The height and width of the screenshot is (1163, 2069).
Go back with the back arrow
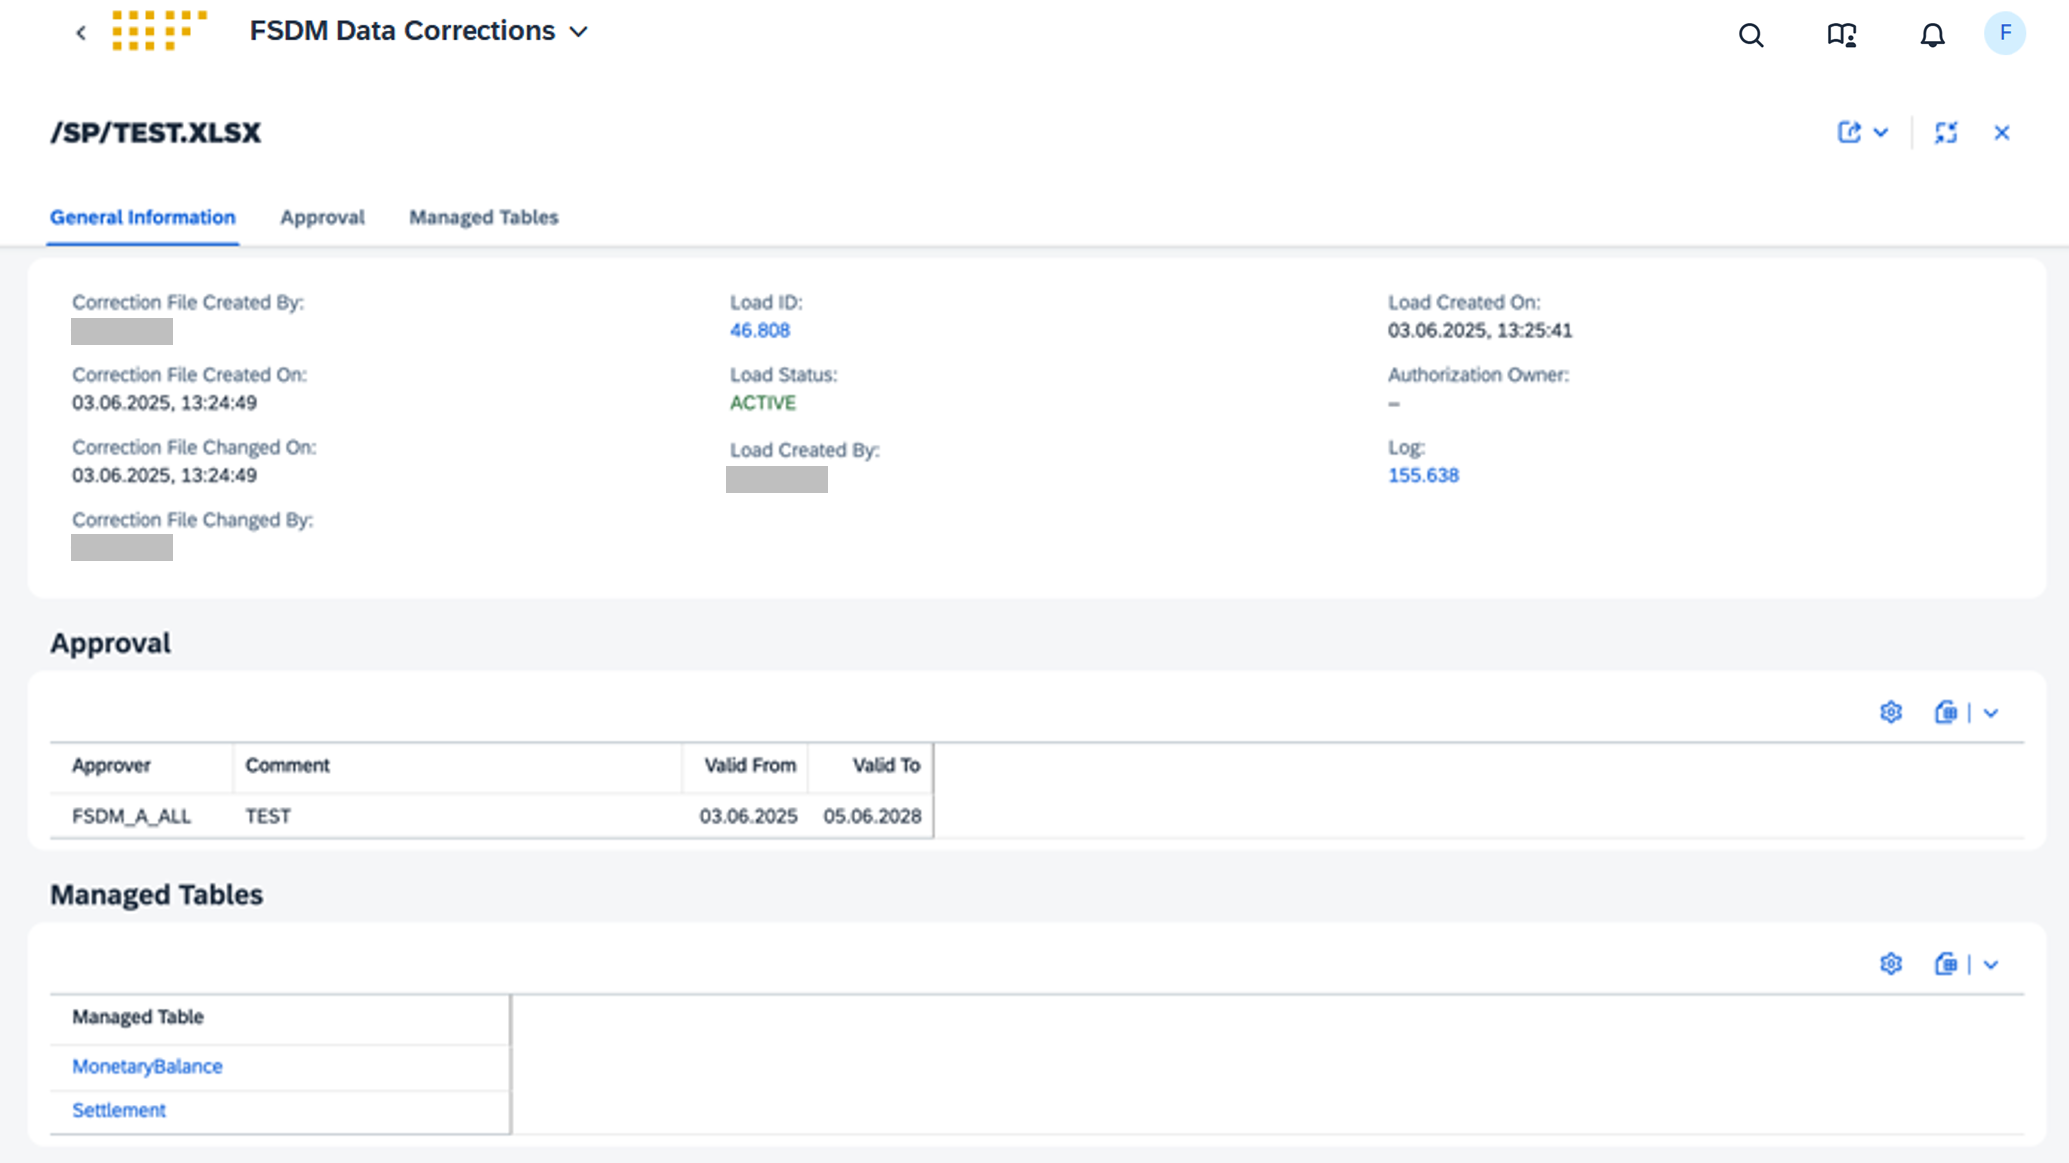[x=81, y=33]
